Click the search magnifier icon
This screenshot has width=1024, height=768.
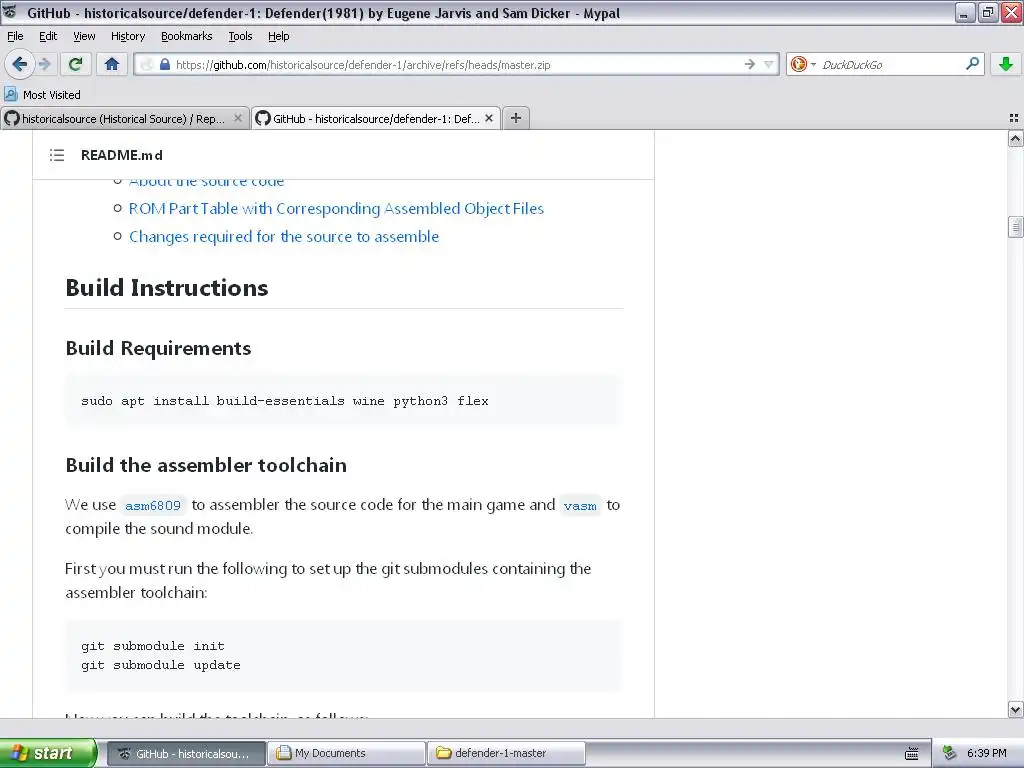[x=972, y=63]
